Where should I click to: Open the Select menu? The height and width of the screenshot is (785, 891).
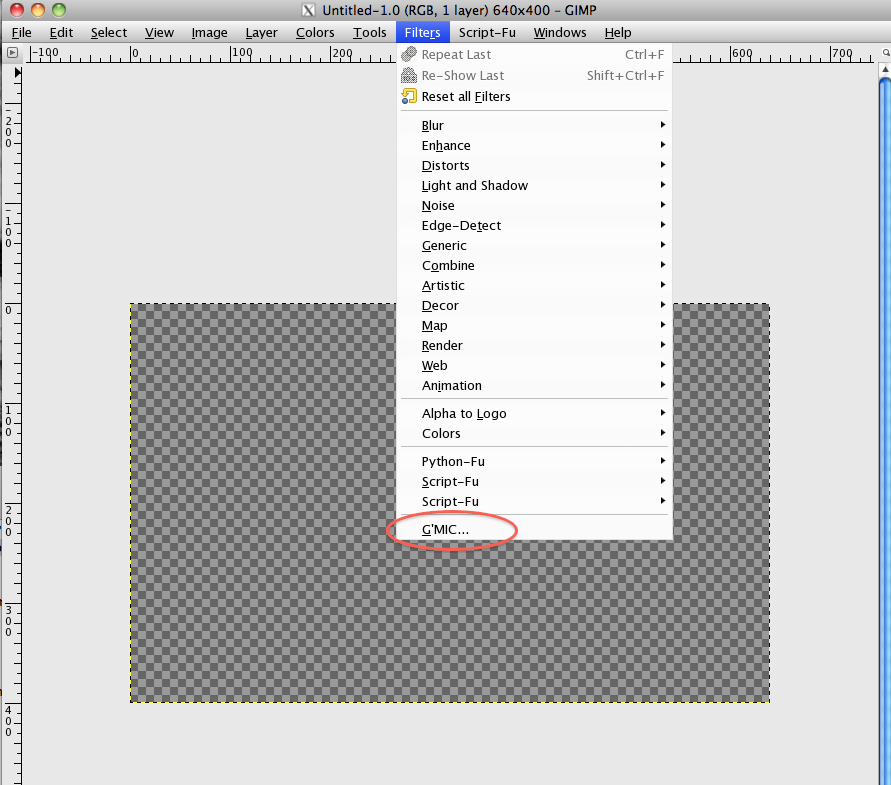109,32
